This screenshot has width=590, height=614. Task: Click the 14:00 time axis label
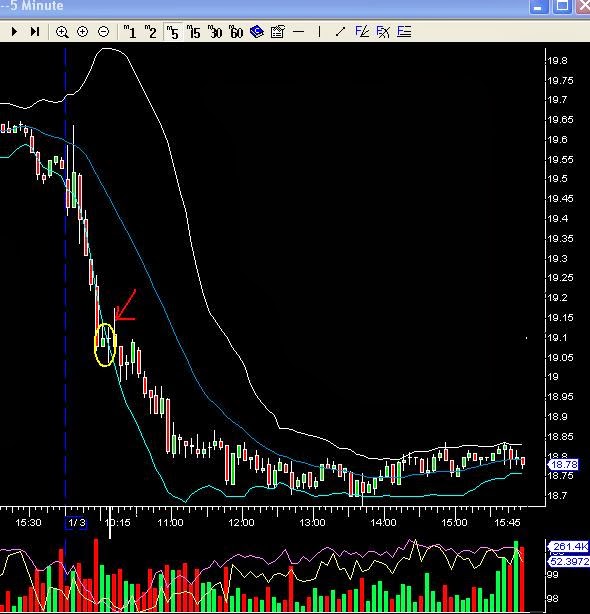point(383,523)
